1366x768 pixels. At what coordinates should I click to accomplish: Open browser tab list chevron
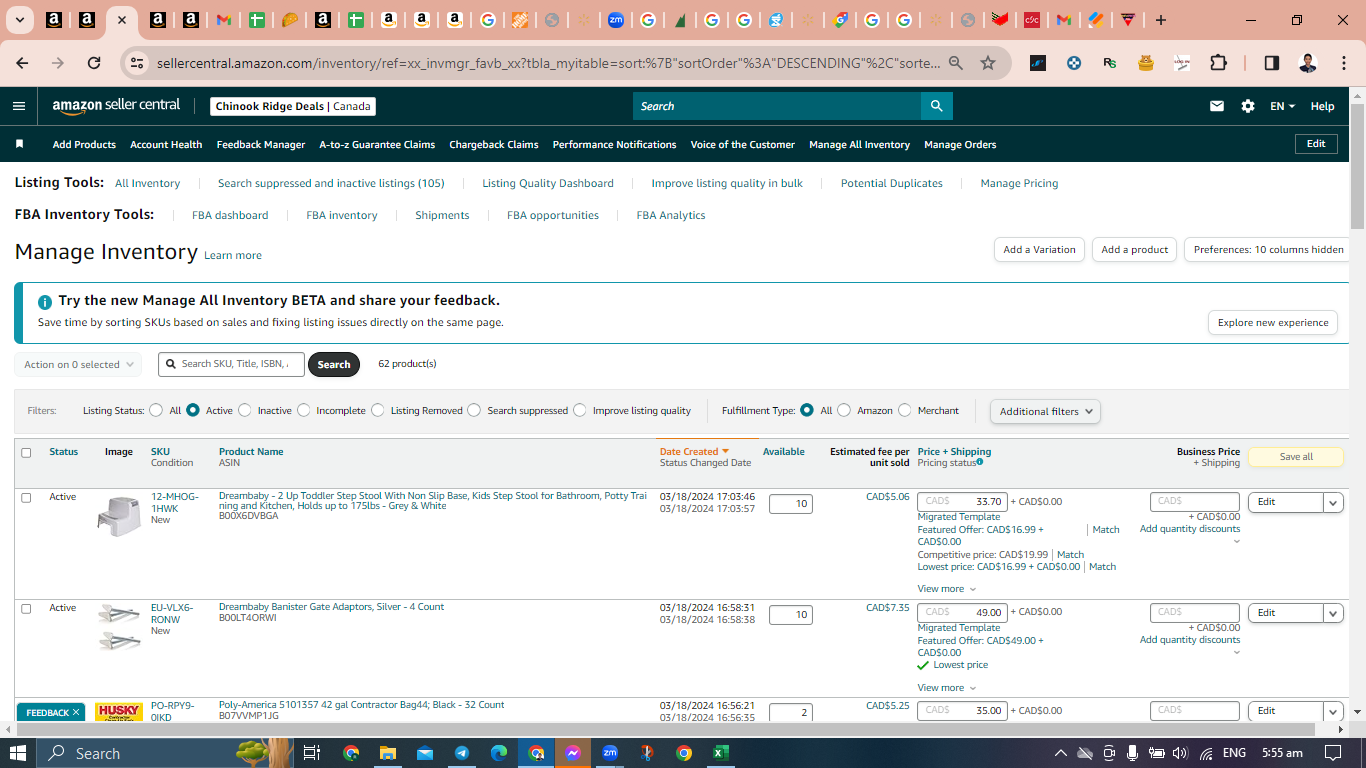(19, 20)
